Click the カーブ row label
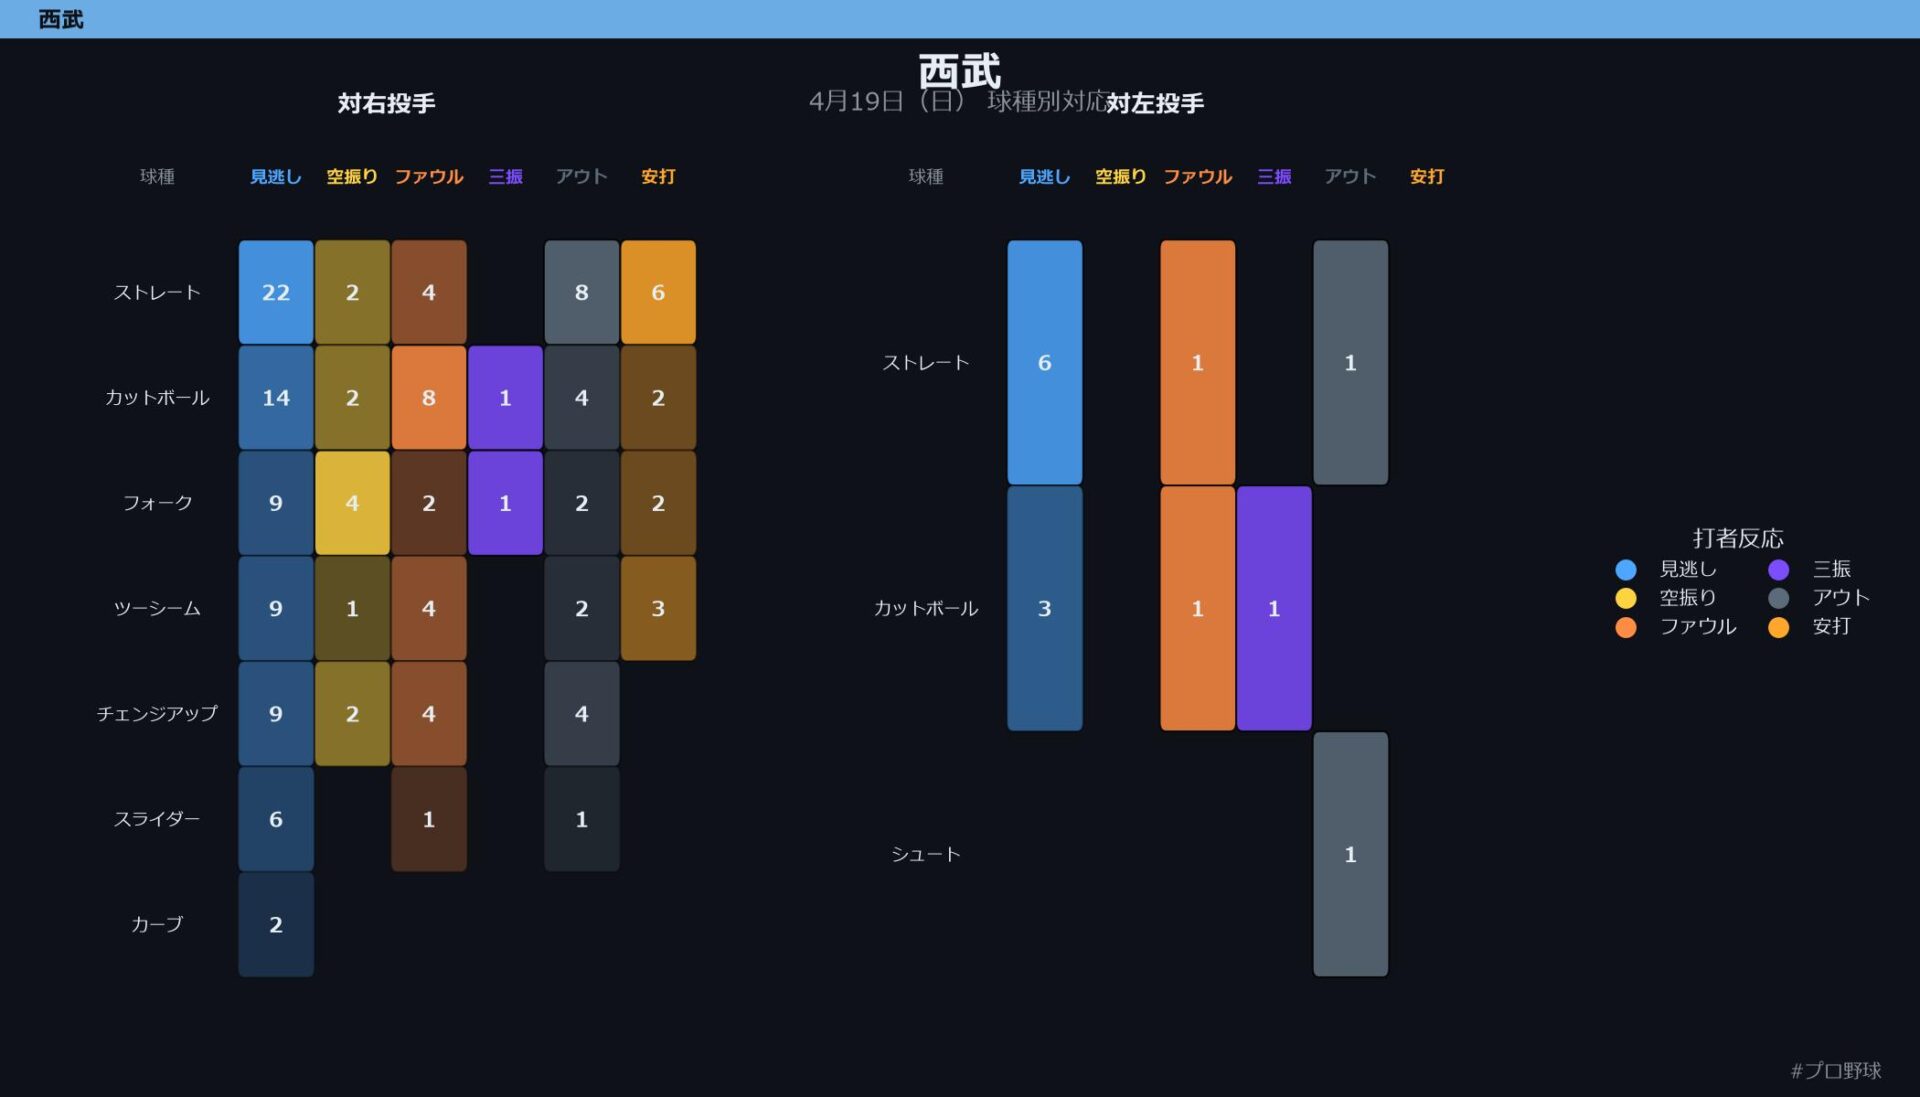The image size is (1920, 1097). coord(157,925)
